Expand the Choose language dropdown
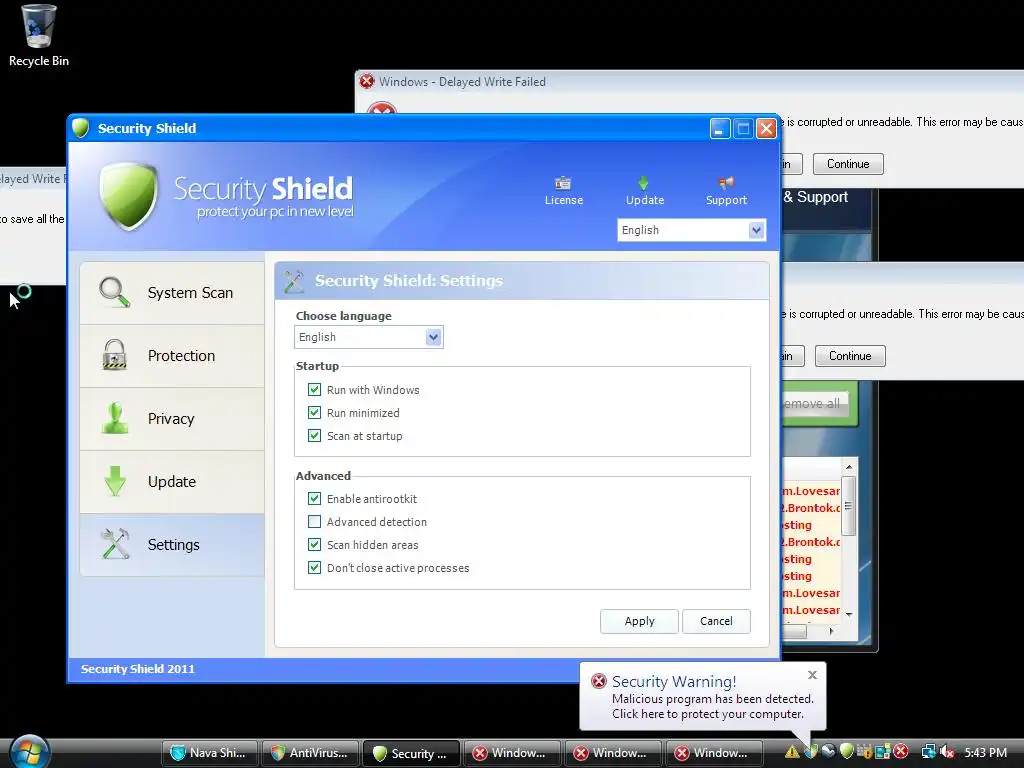 click(433, 337)
